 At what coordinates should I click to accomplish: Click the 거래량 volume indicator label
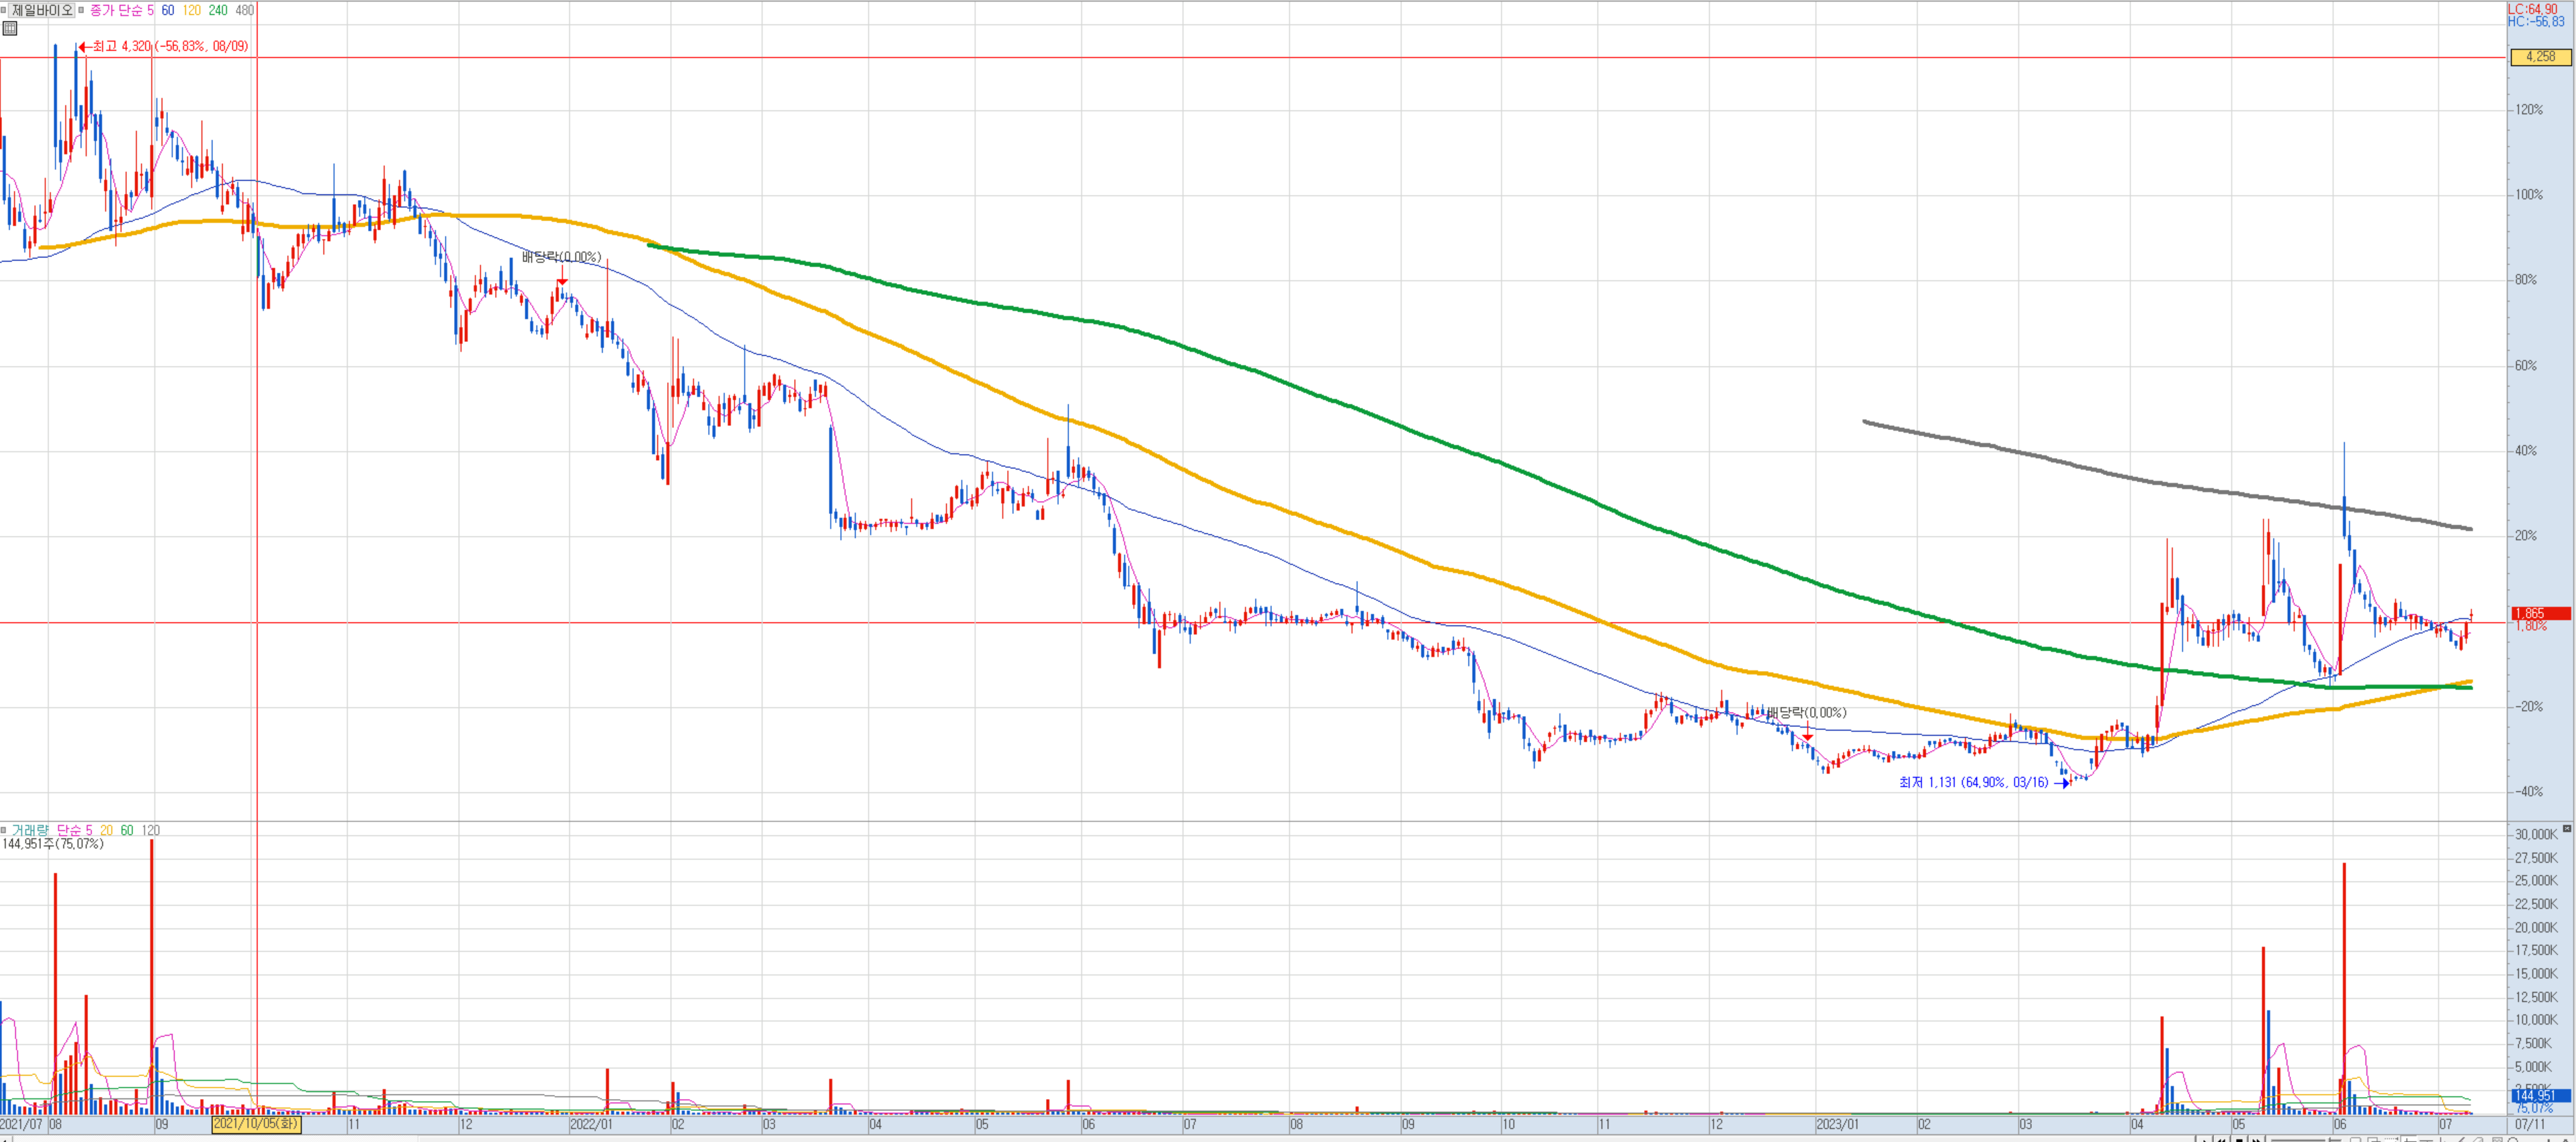(x=29, y=830)
